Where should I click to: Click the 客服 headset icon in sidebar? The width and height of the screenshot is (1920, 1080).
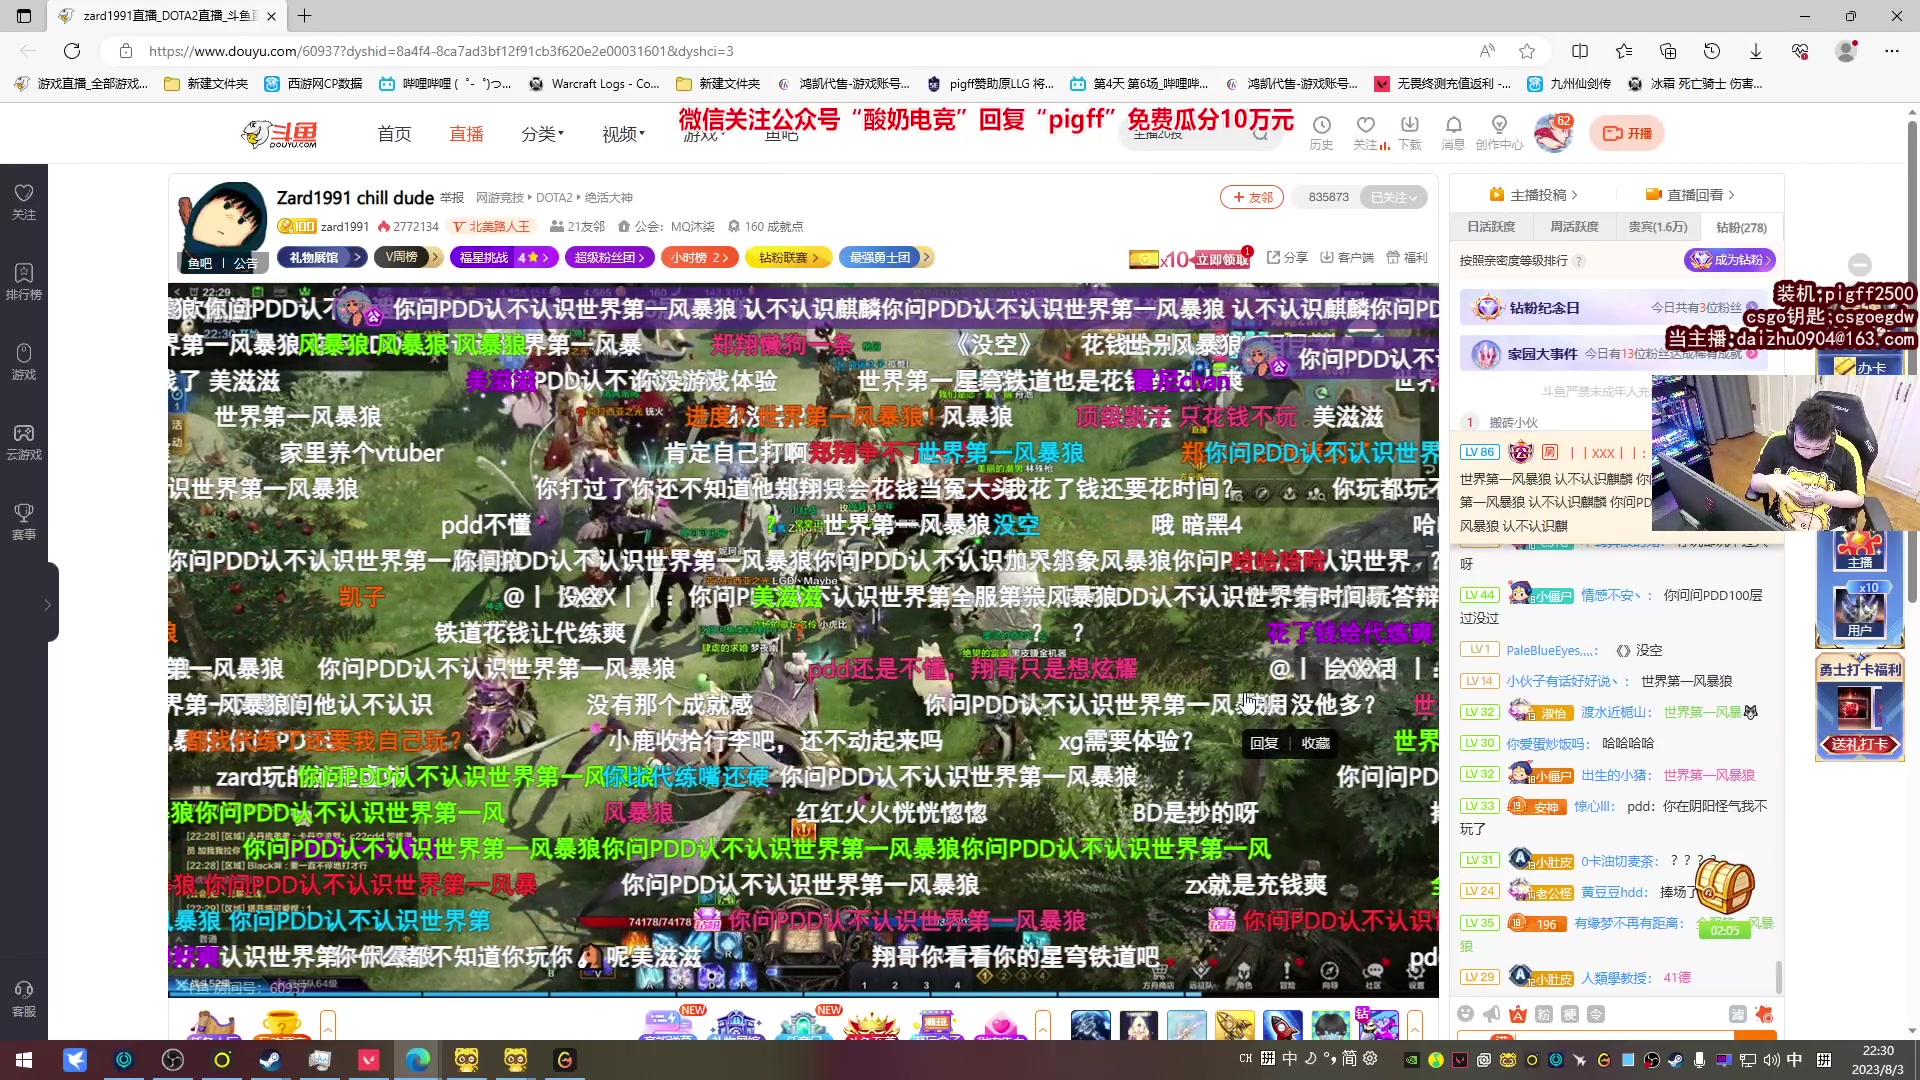[x=24, y=998]
